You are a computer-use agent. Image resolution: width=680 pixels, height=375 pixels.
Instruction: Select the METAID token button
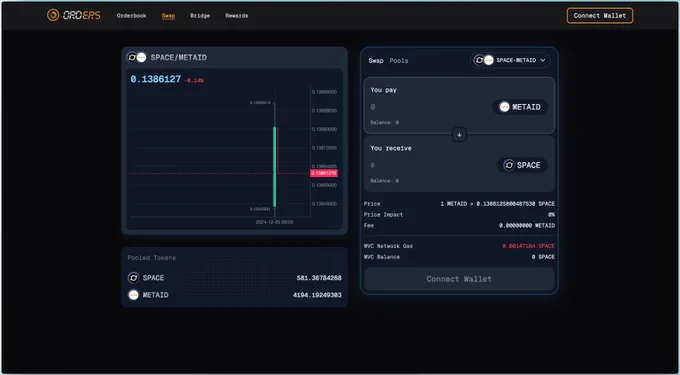point(520,107)
